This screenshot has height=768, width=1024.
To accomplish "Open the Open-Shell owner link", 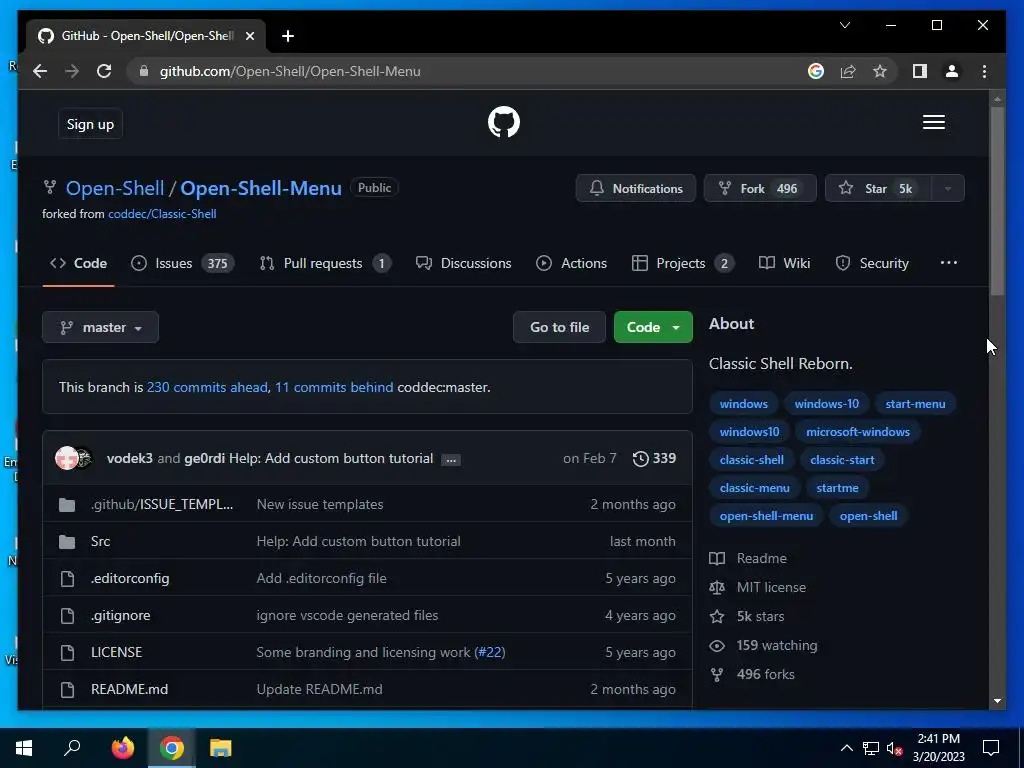I will coord(115,188).
